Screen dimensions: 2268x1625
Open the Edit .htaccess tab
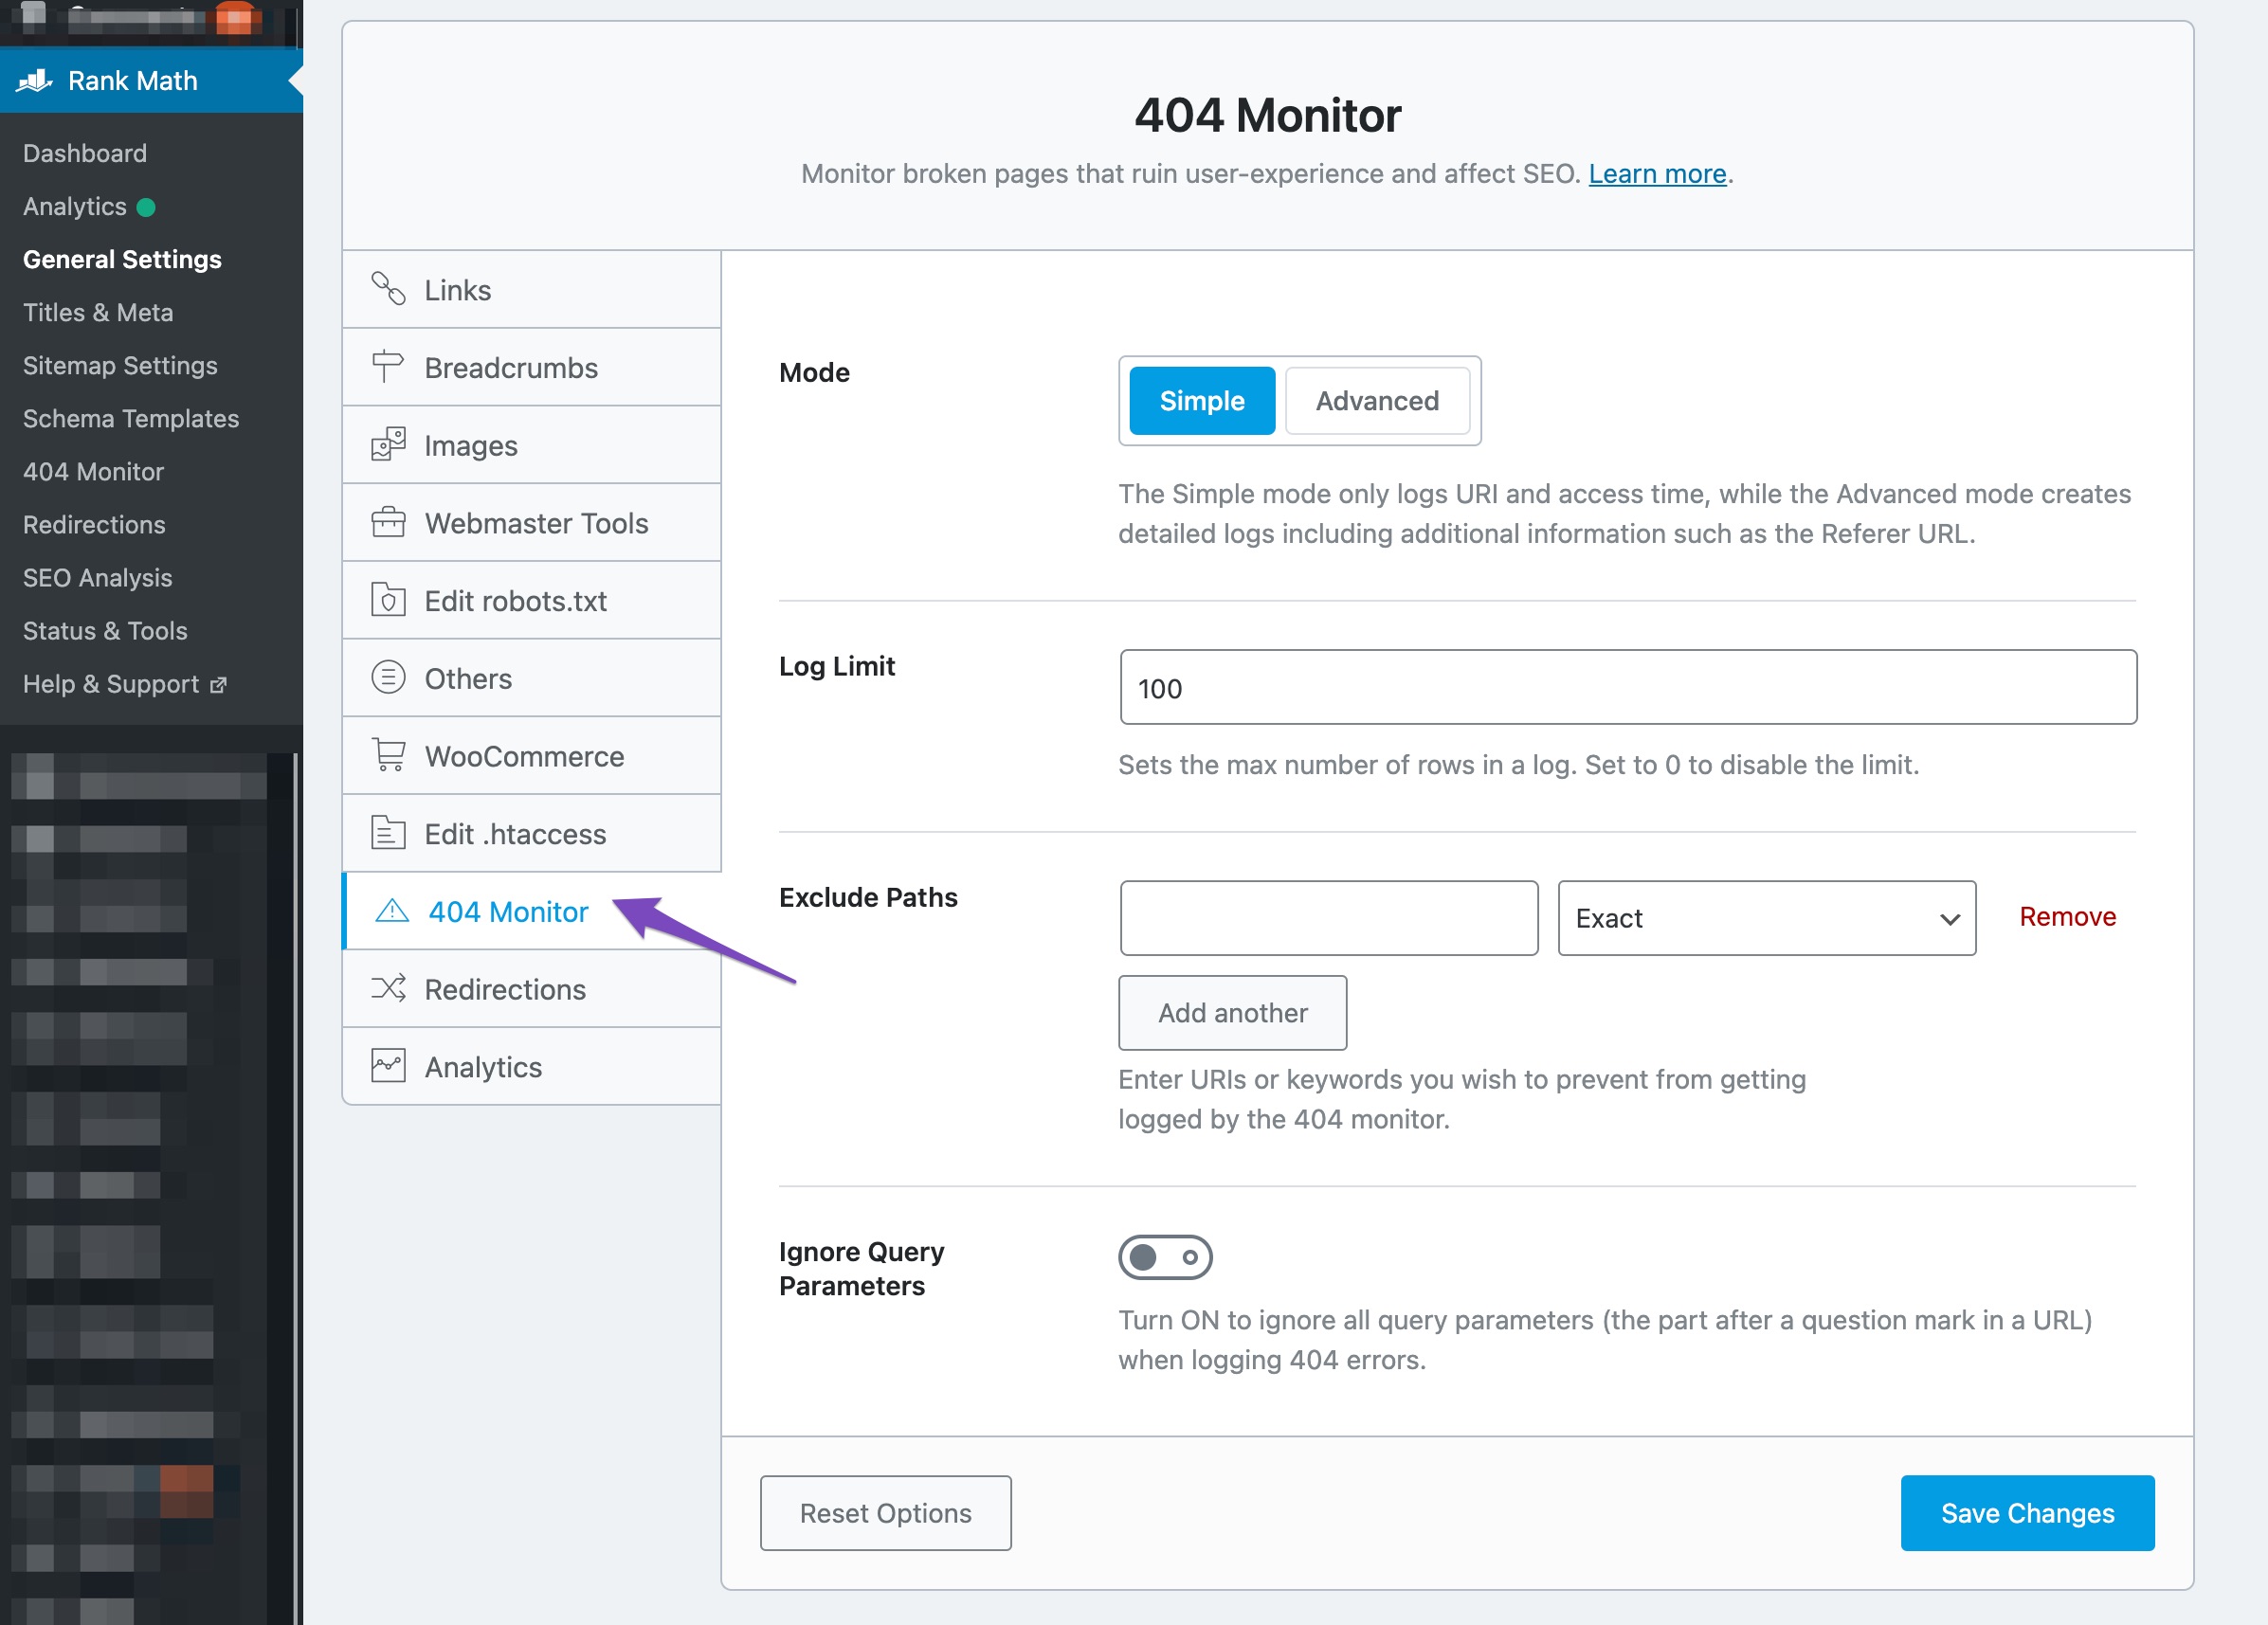(514, 833)
